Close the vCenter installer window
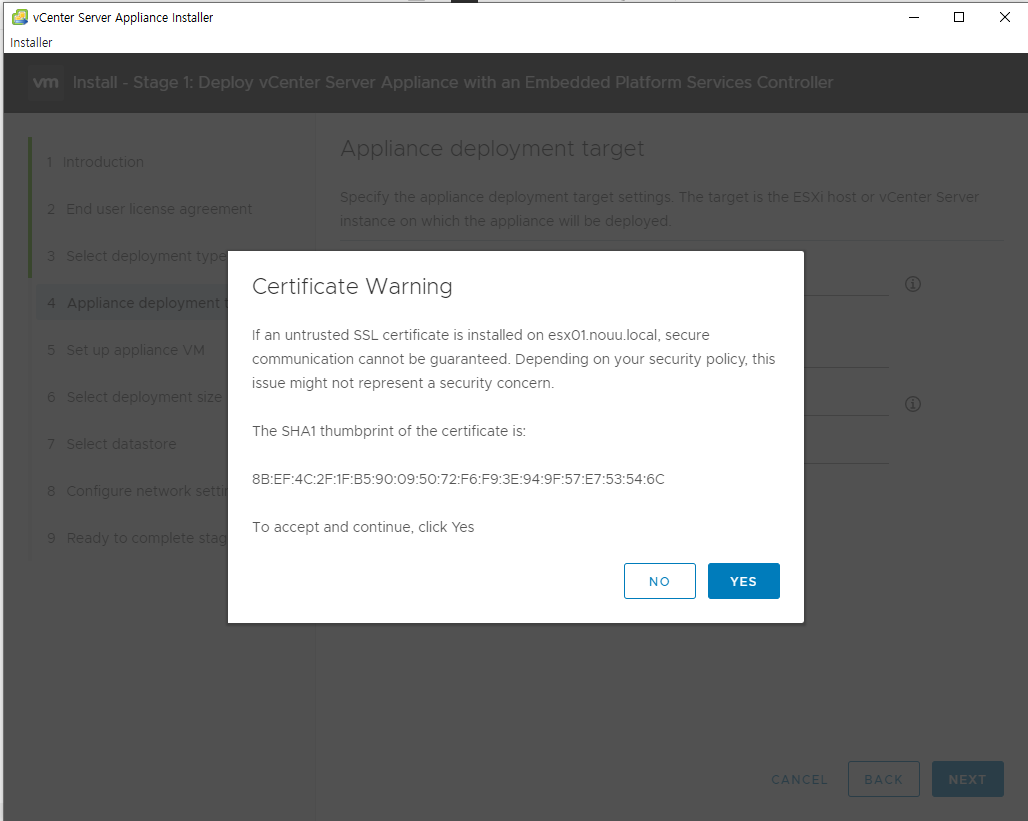 pos(1004,18)
